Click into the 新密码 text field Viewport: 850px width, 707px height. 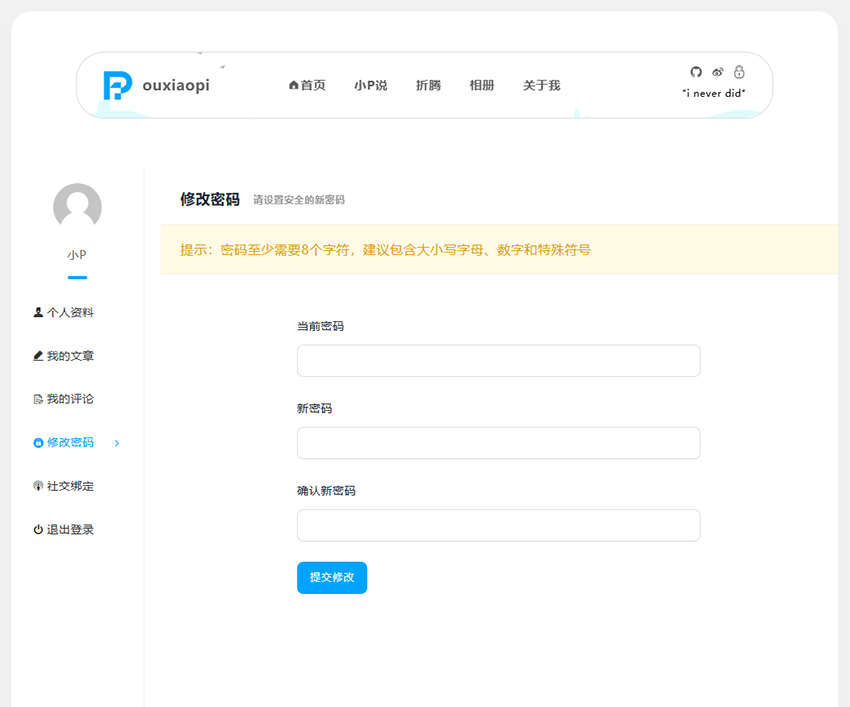click(498, 443)
